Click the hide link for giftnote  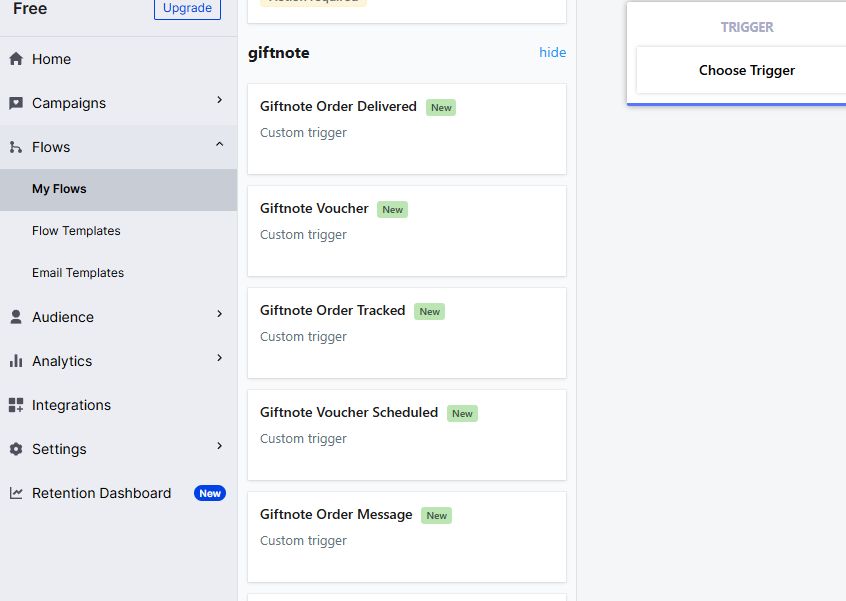pyautogui.click(x=552, y=52)
